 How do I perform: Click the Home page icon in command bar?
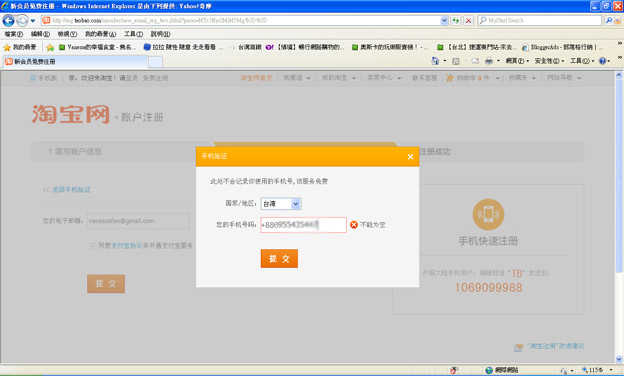point(435,61)
